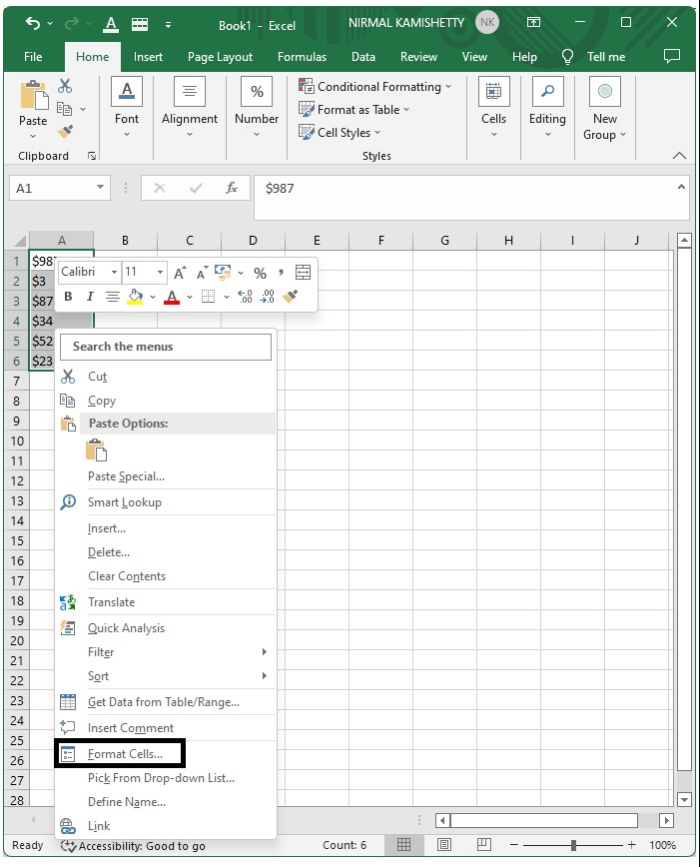Open the Formulas ribbon tab
Image resolution: width=700 pixels, height=867 pixels.
tap(302, 57)
